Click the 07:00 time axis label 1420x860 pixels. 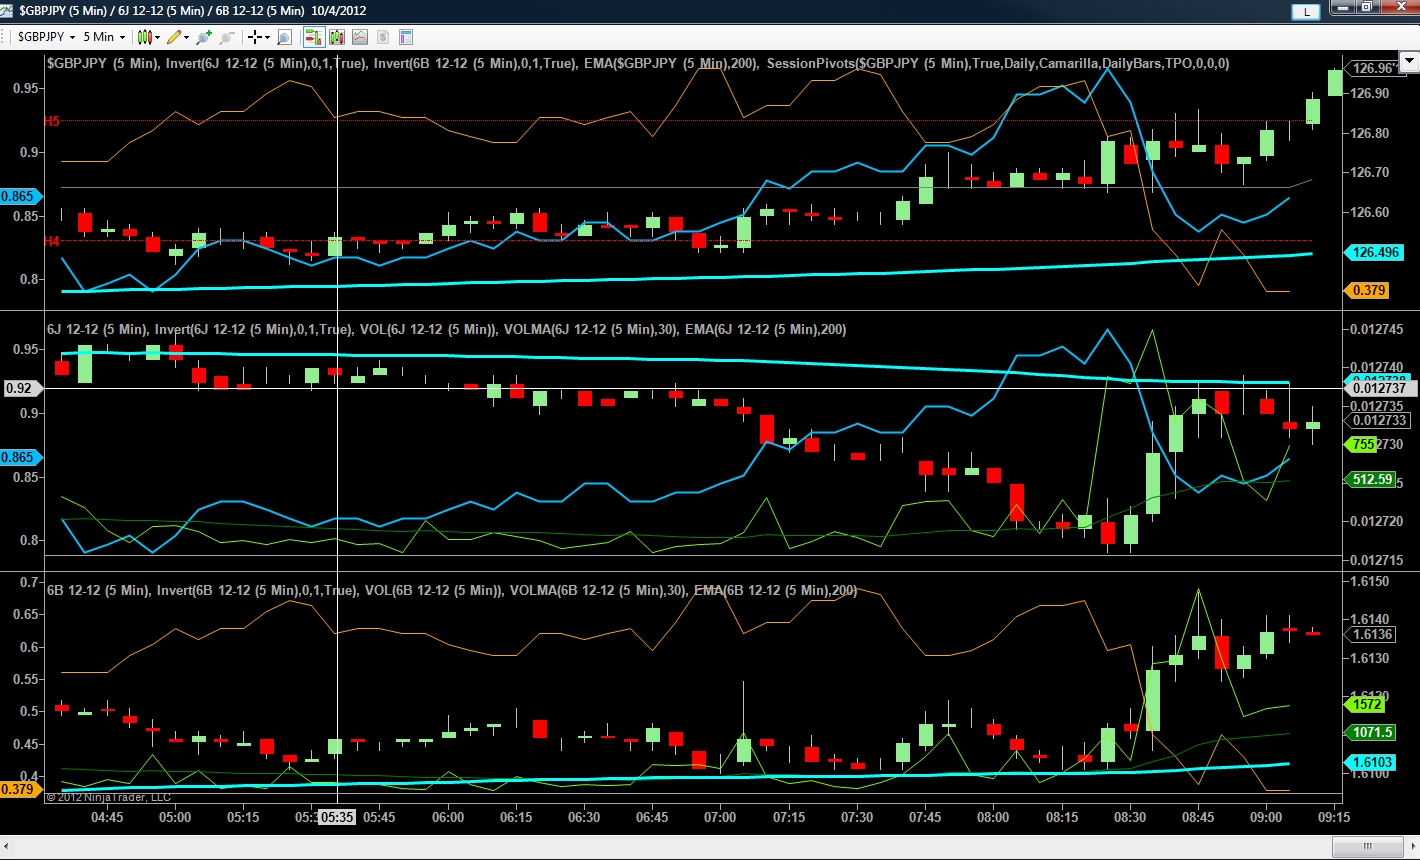tap(720, 817)
